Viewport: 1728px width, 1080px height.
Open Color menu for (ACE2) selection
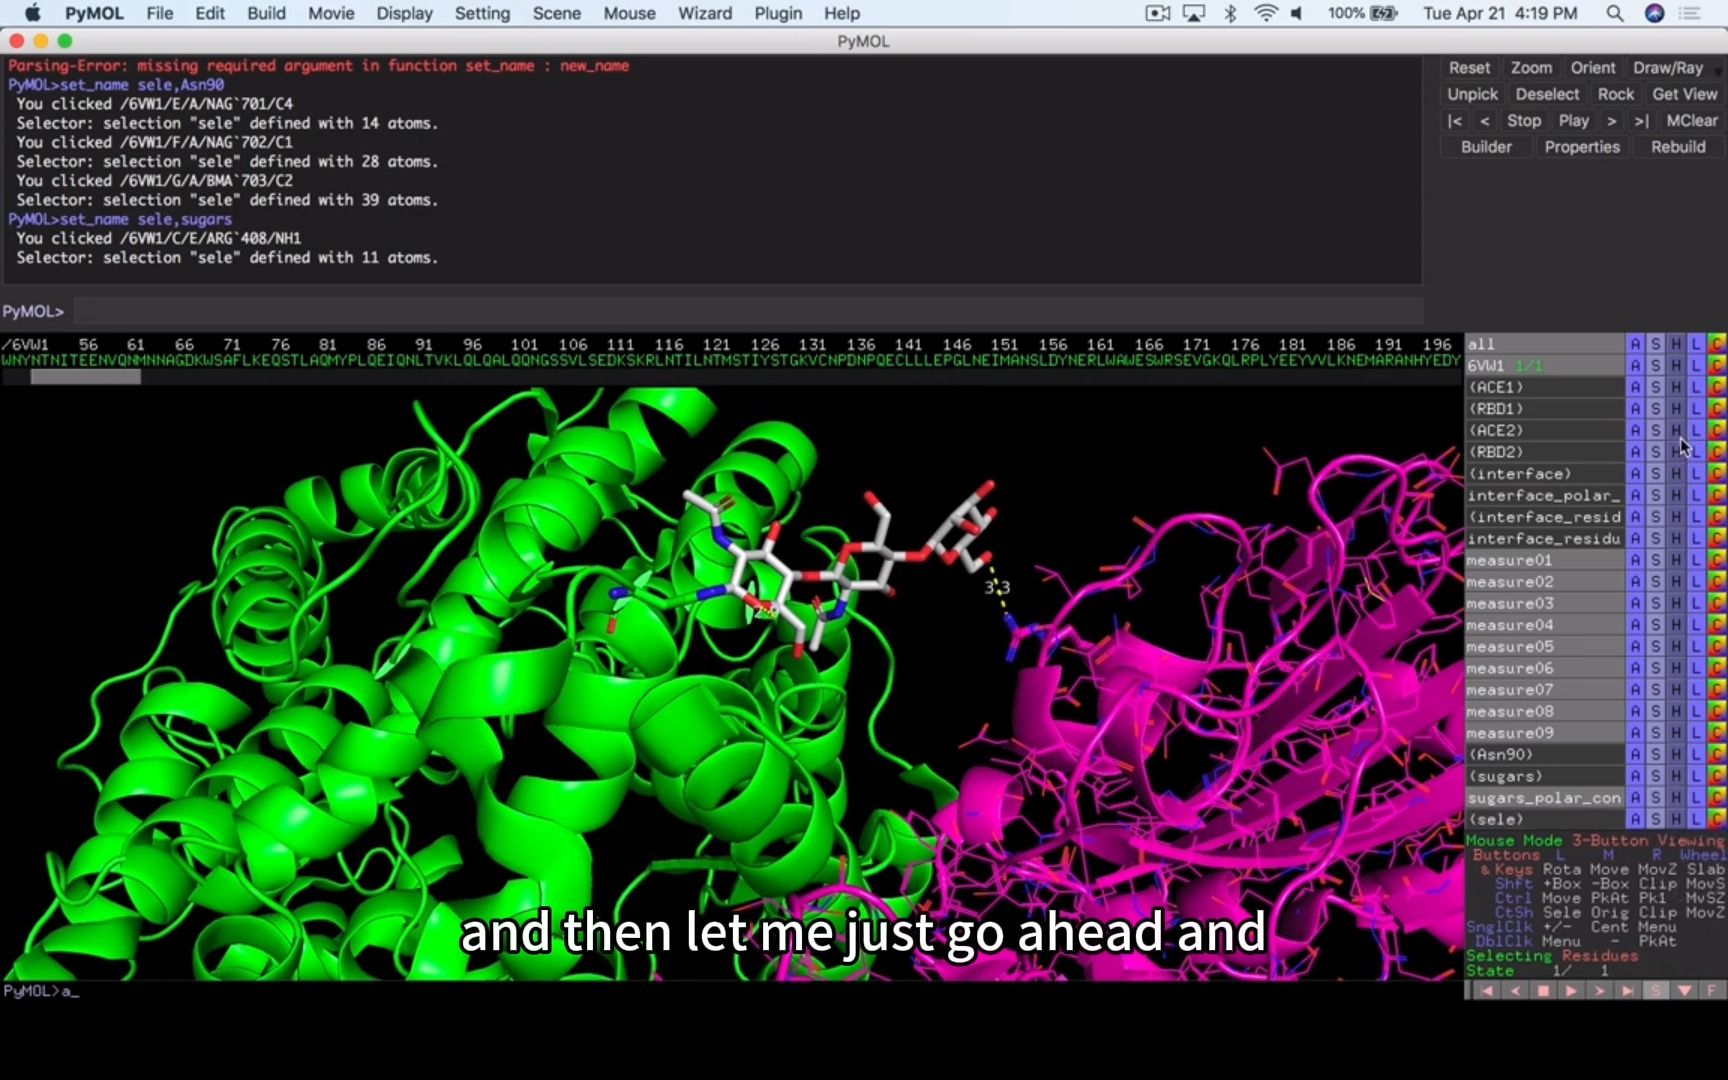click(x=1717, y=430)
